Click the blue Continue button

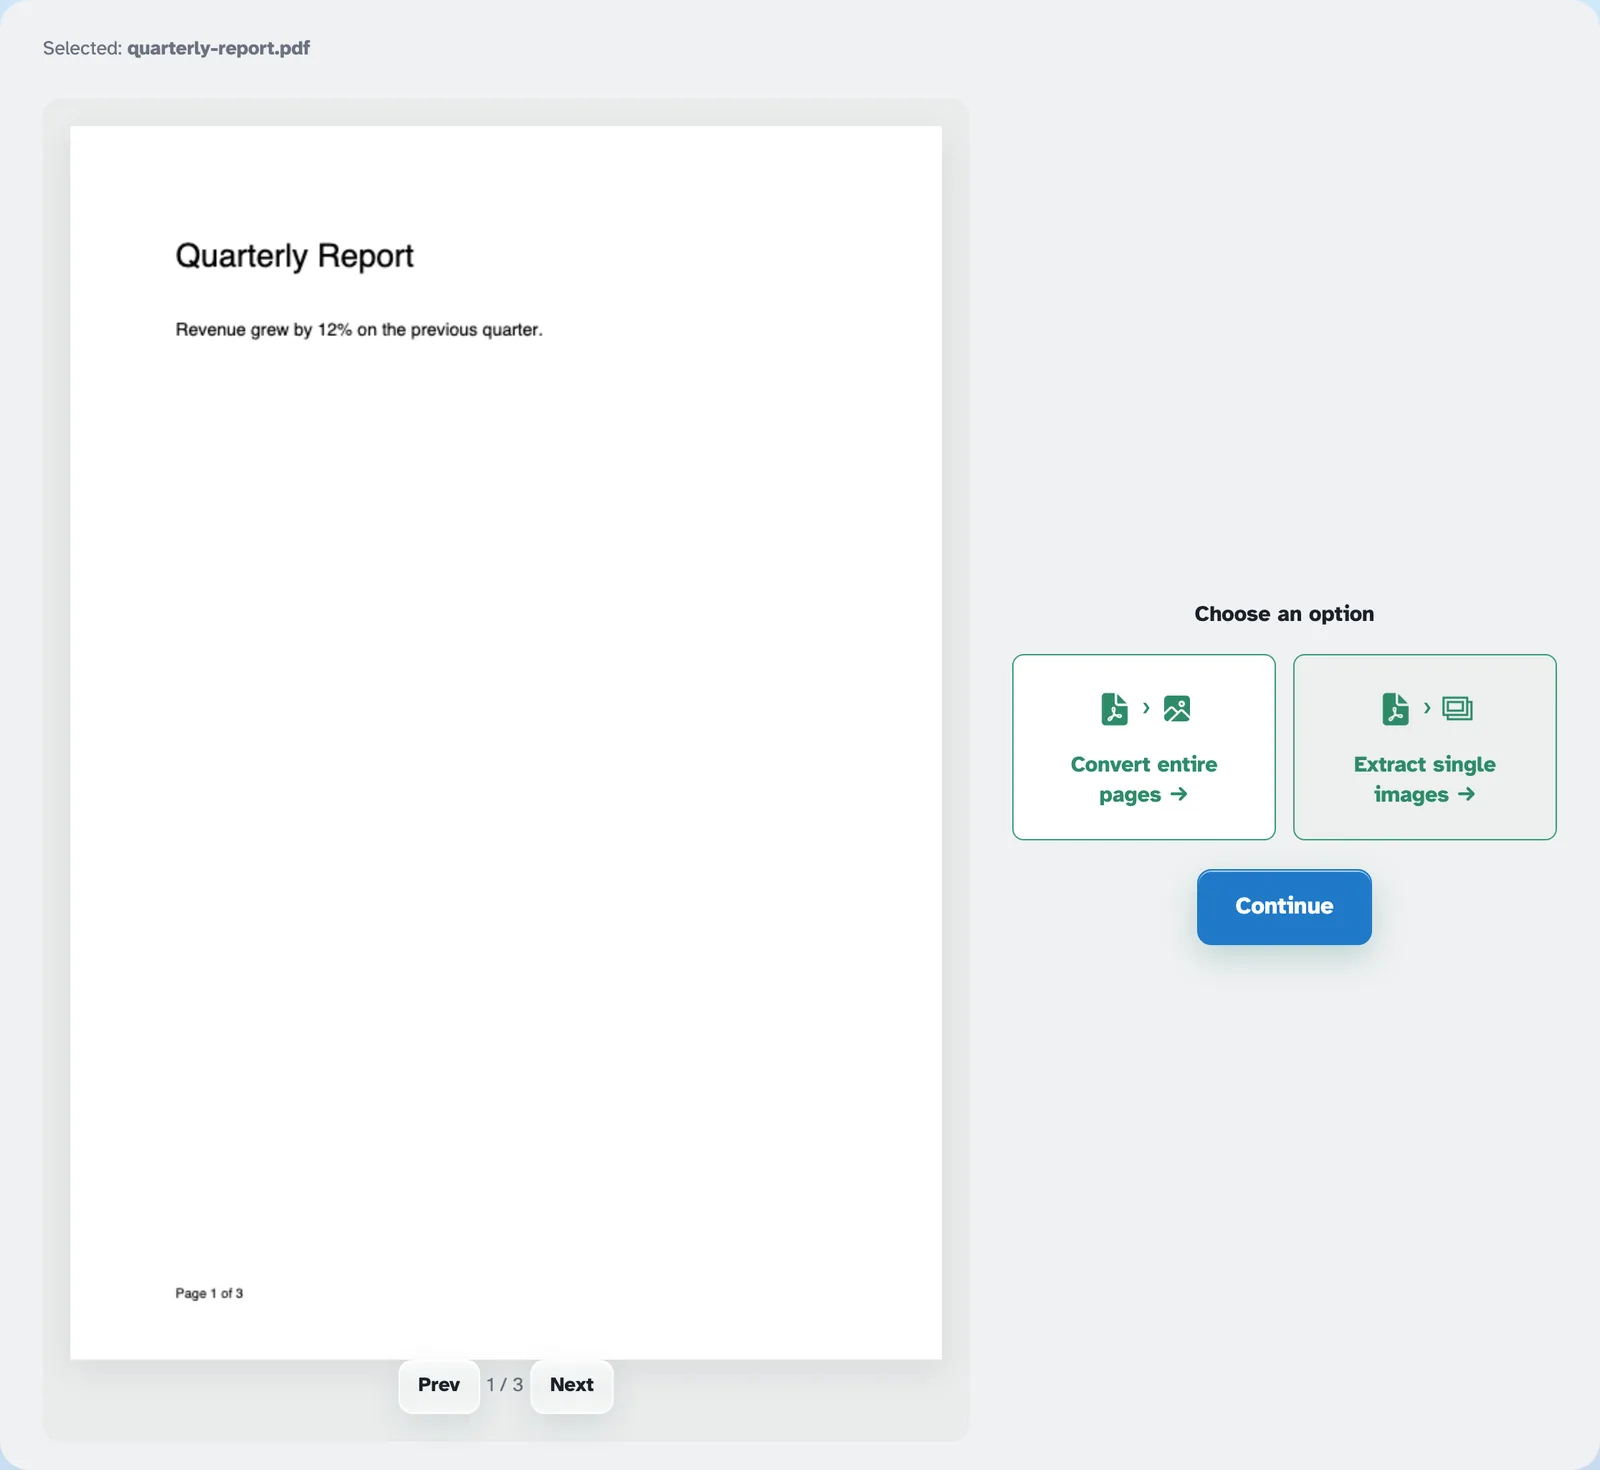1284,906
